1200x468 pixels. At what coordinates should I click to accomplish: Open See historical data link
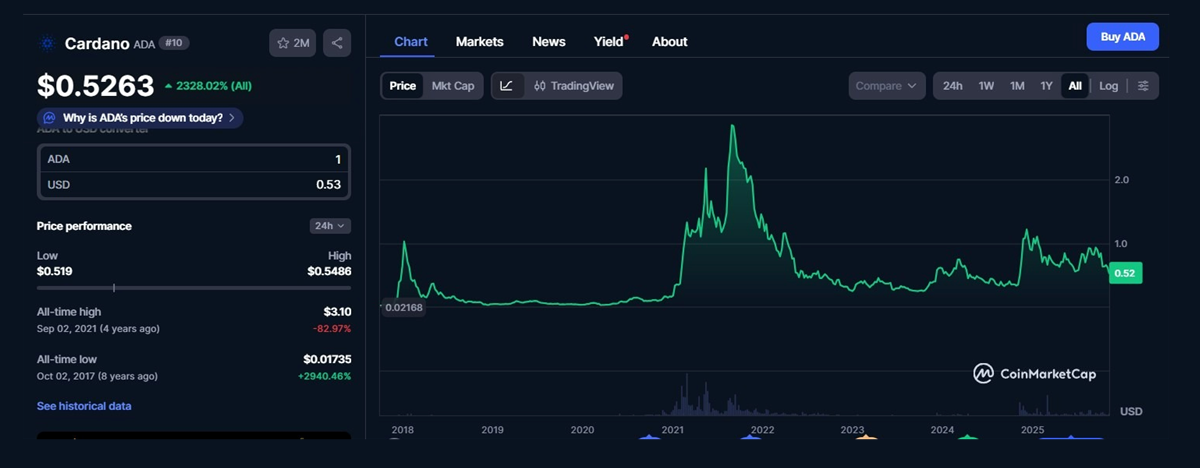coord(84,406)
